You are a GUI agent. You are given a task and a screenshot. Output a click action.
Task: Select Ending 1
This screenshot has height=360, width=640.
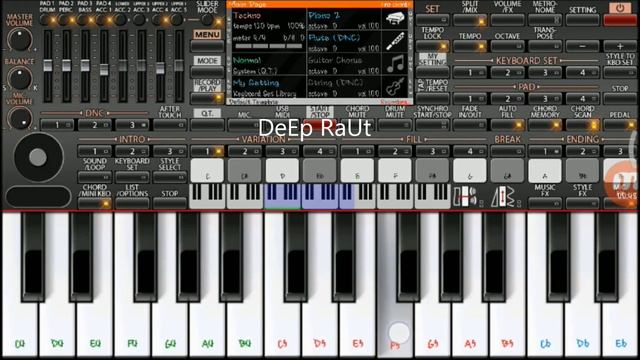pyautogui.click(x=545, y=151)
